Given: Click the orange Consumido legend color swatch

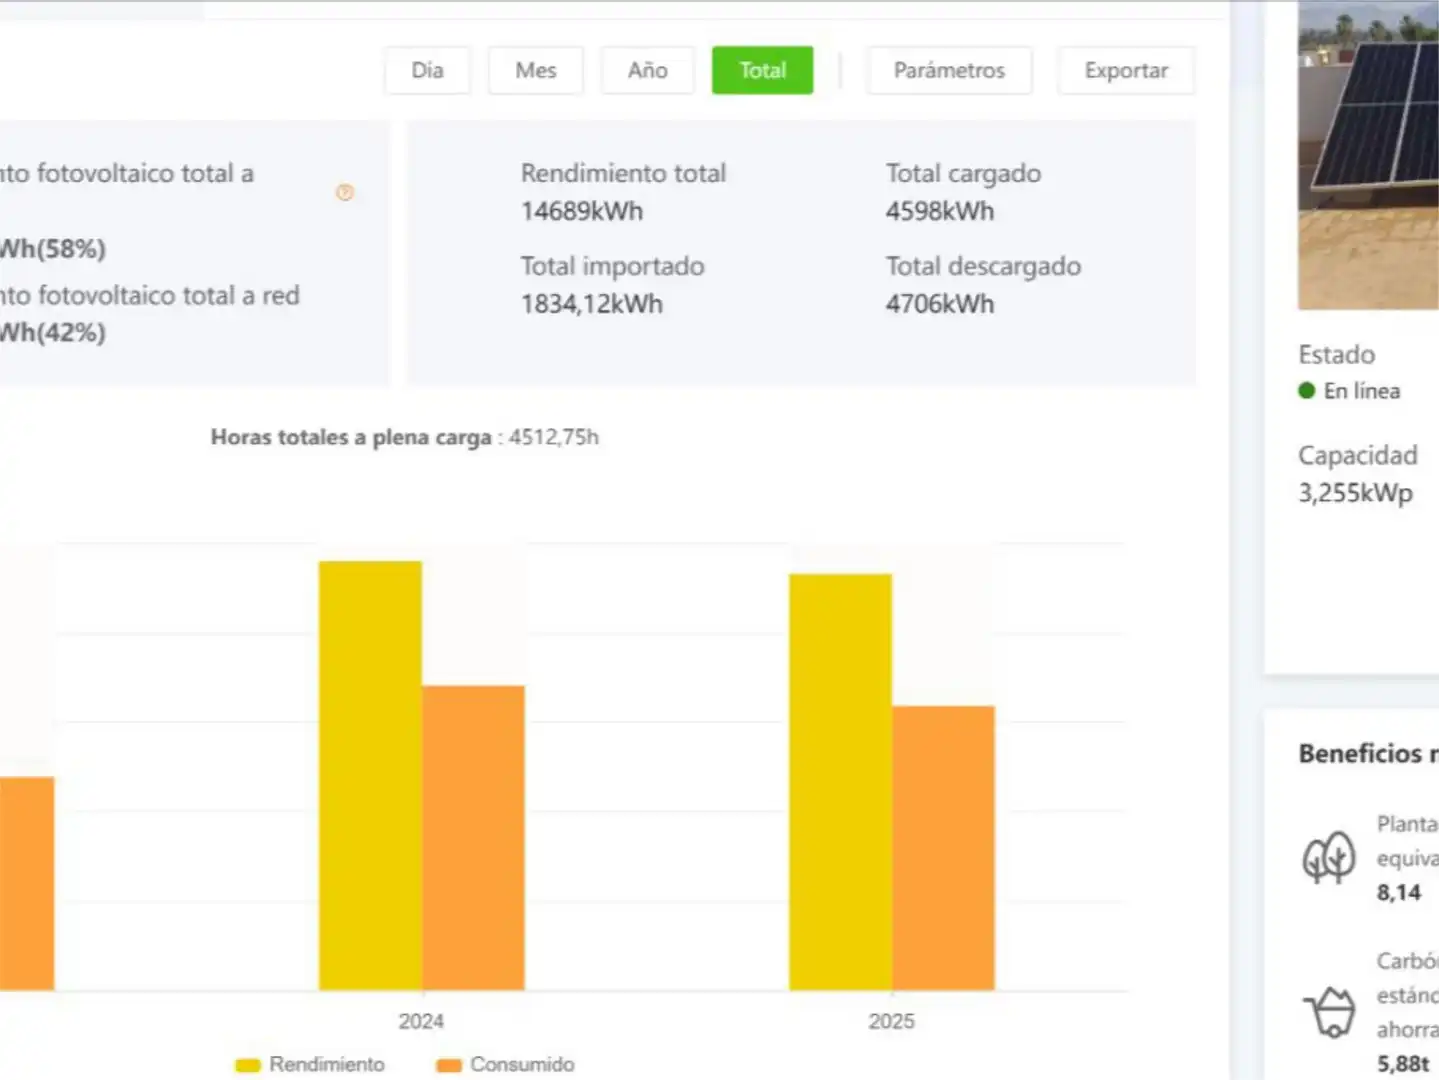Looking at the screenshot, I should point(449,1066).
